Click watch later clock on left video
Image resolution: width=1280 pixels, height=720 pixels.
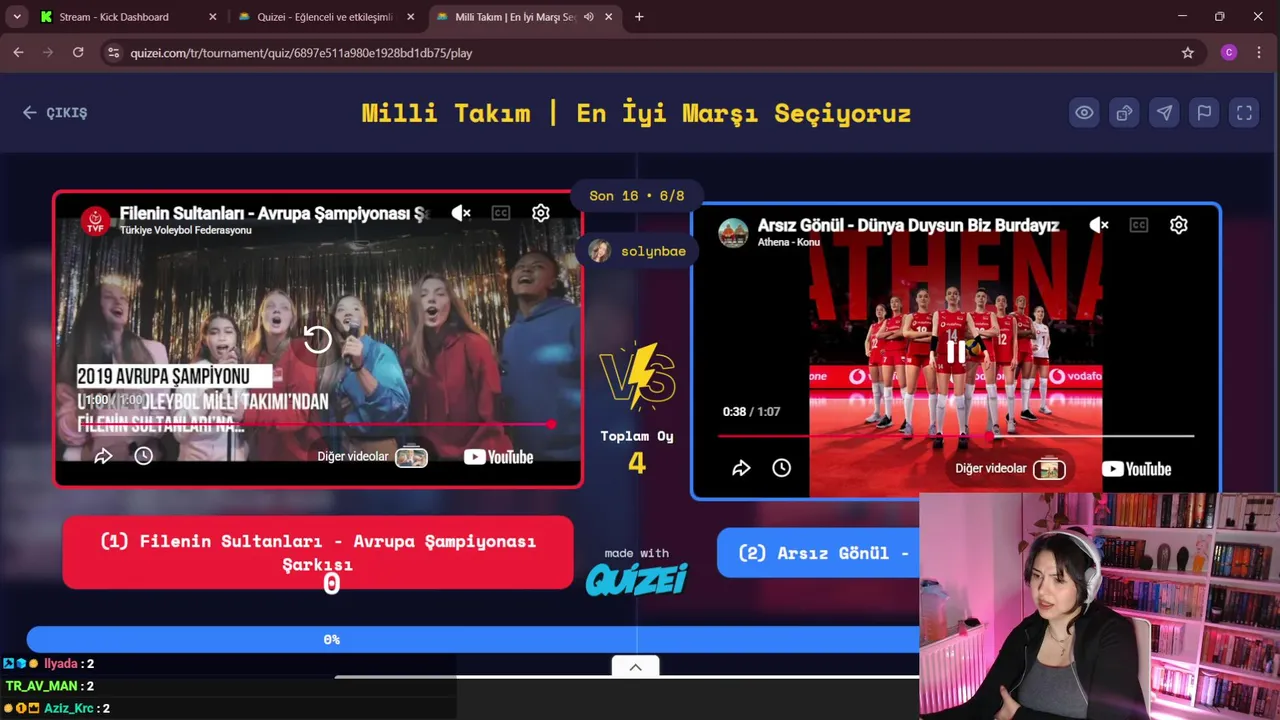tap(144, 456)
